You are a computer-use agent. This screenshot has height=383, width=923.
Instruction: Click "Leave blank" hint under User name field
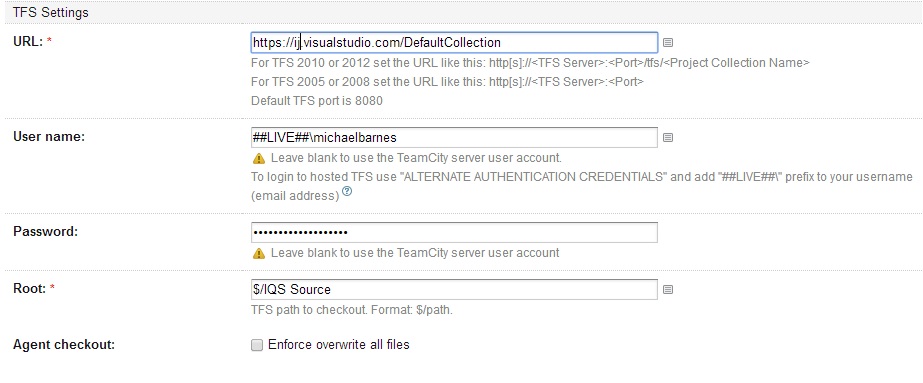click(416, 158)
